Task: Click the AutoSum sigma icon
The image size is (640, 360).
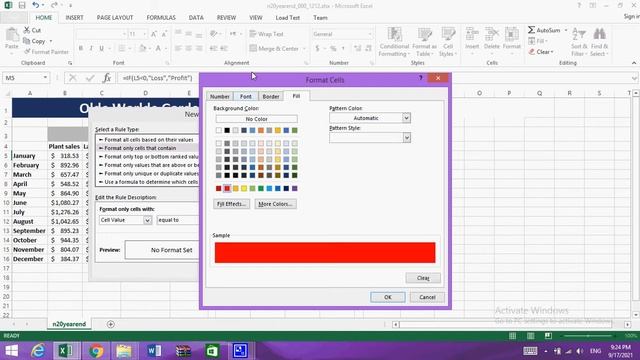Action: point(531,30)
